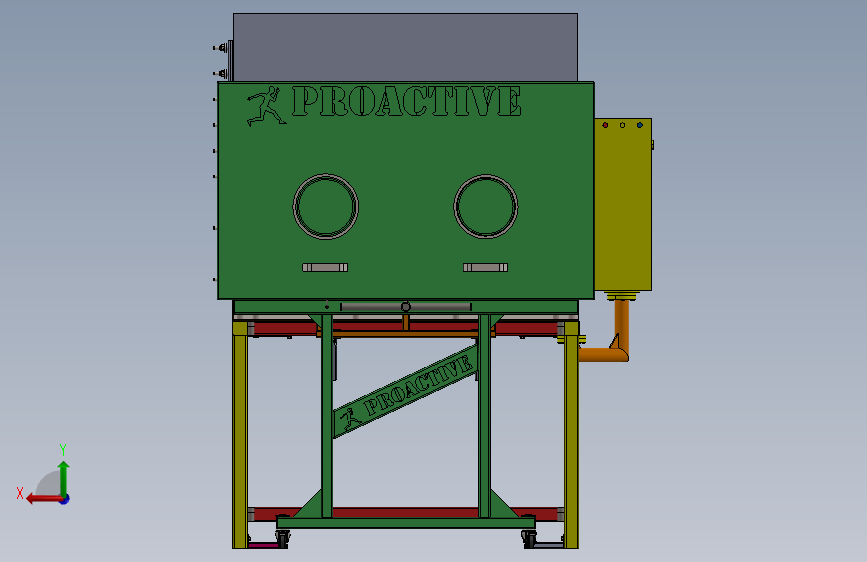Select the lower red cross beam
Screen dimensions: 867x562
(405, 513)
